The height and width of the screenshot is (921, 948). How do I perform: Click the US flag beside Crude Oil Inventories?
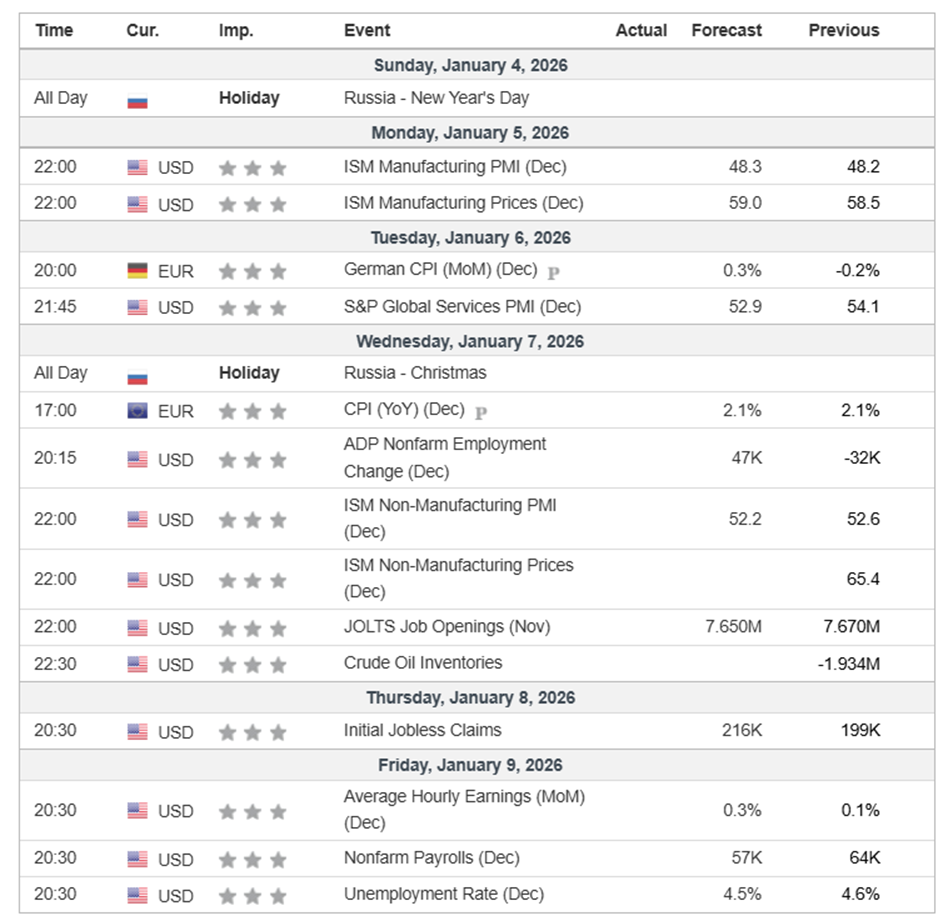(138, 665)
